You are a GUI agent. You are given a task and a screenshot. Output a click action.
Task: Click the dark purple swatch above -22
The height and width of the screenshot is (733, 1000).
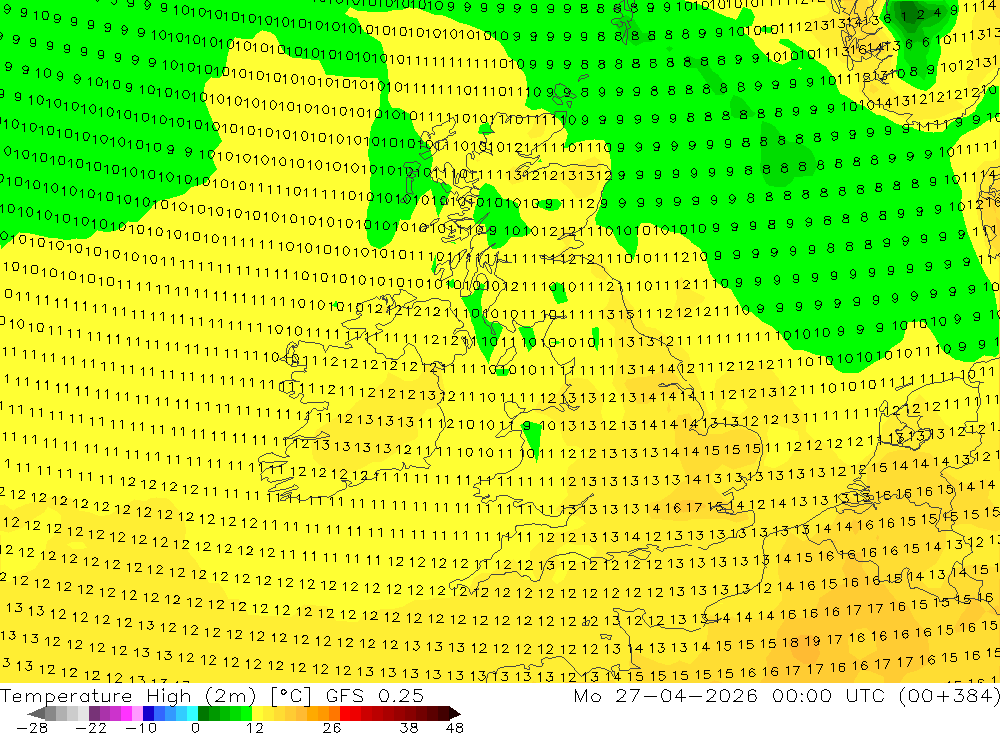(94, 713)
